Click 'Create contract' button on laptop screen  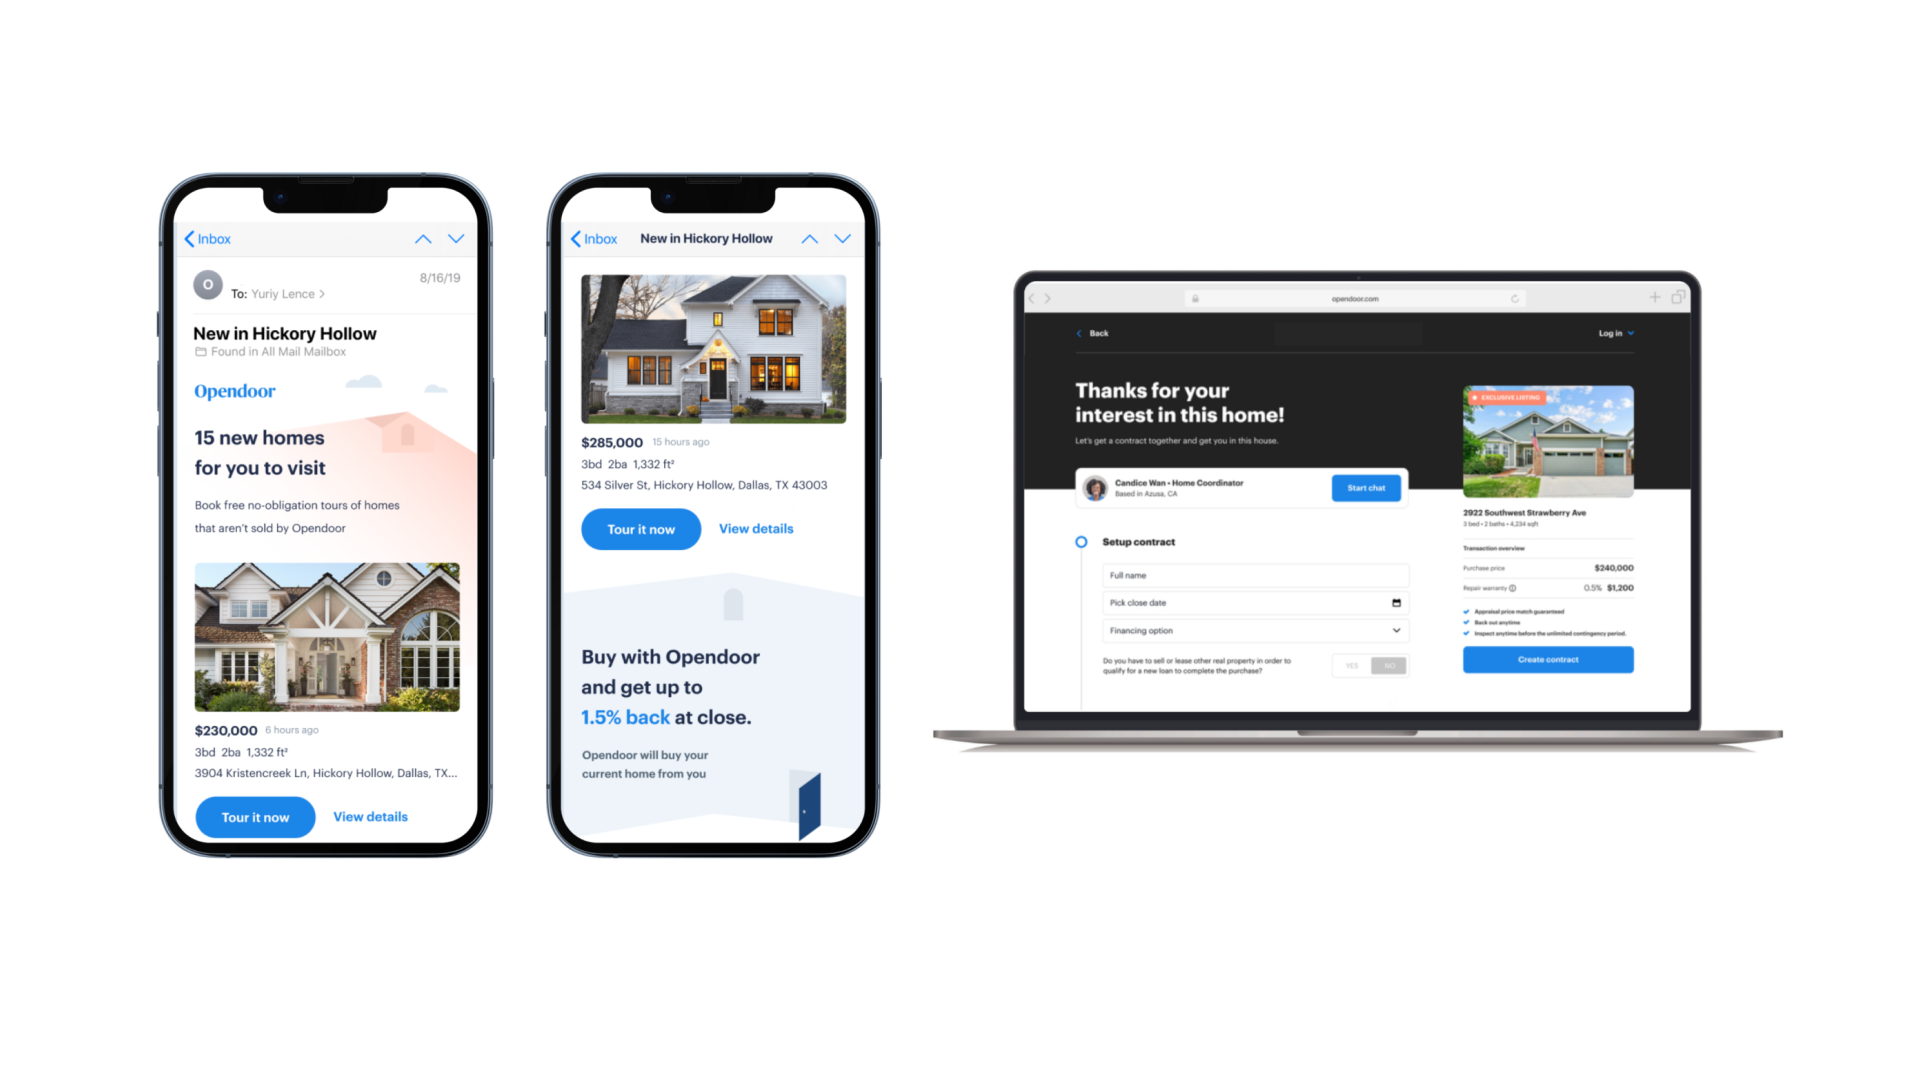pos(1547,661)
